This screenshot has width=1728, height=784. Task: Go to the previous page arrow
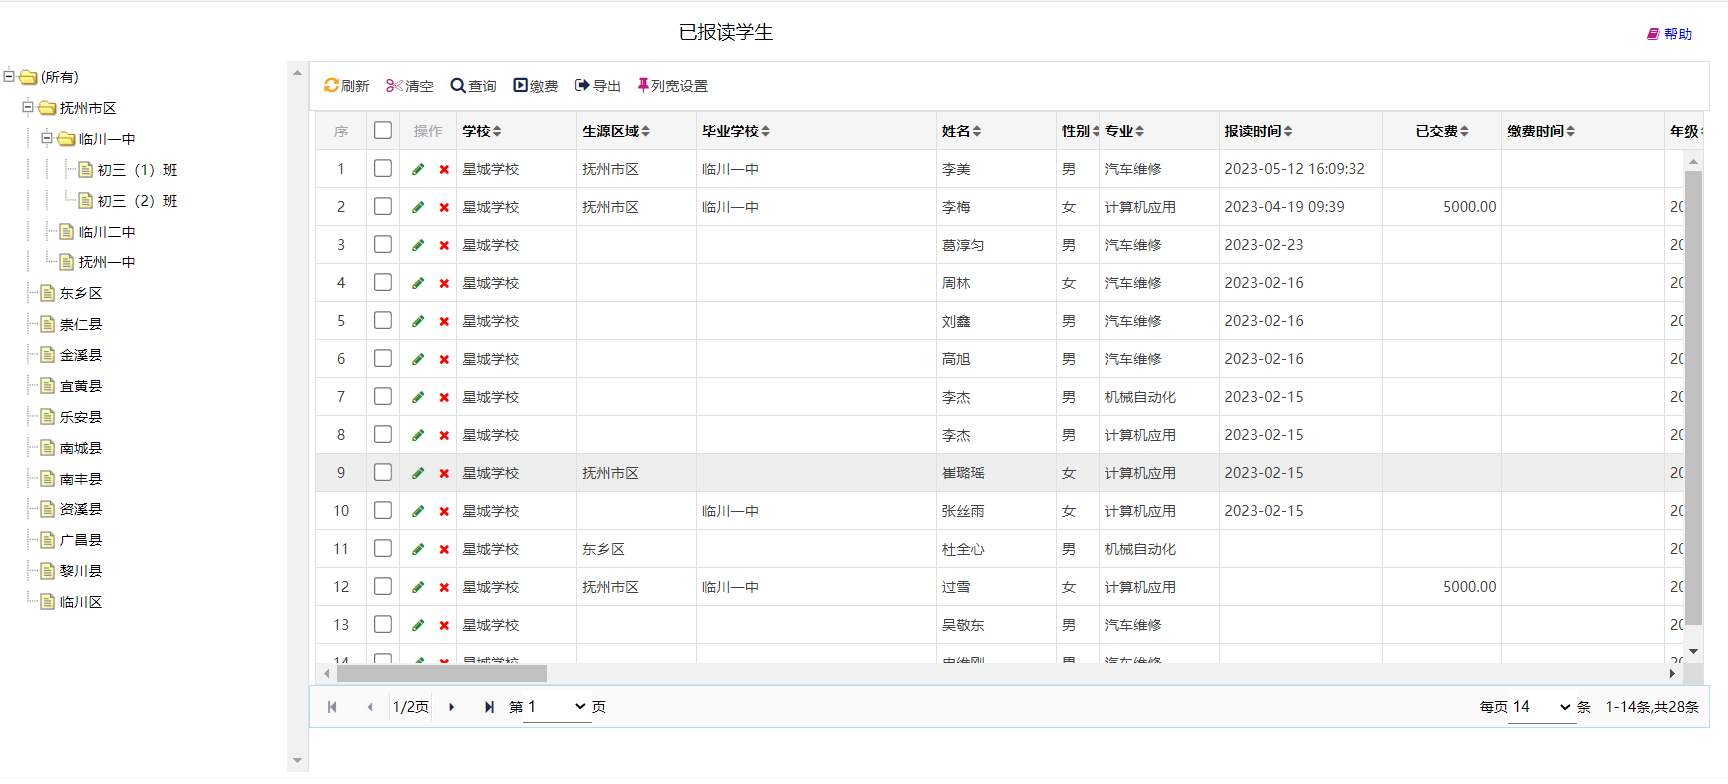click(x=370, y=707)
